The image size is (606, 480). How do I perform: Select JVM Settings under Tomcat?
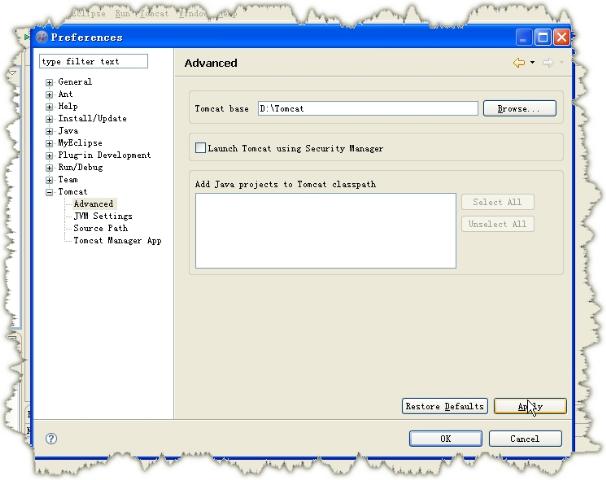tap(103, 216)
